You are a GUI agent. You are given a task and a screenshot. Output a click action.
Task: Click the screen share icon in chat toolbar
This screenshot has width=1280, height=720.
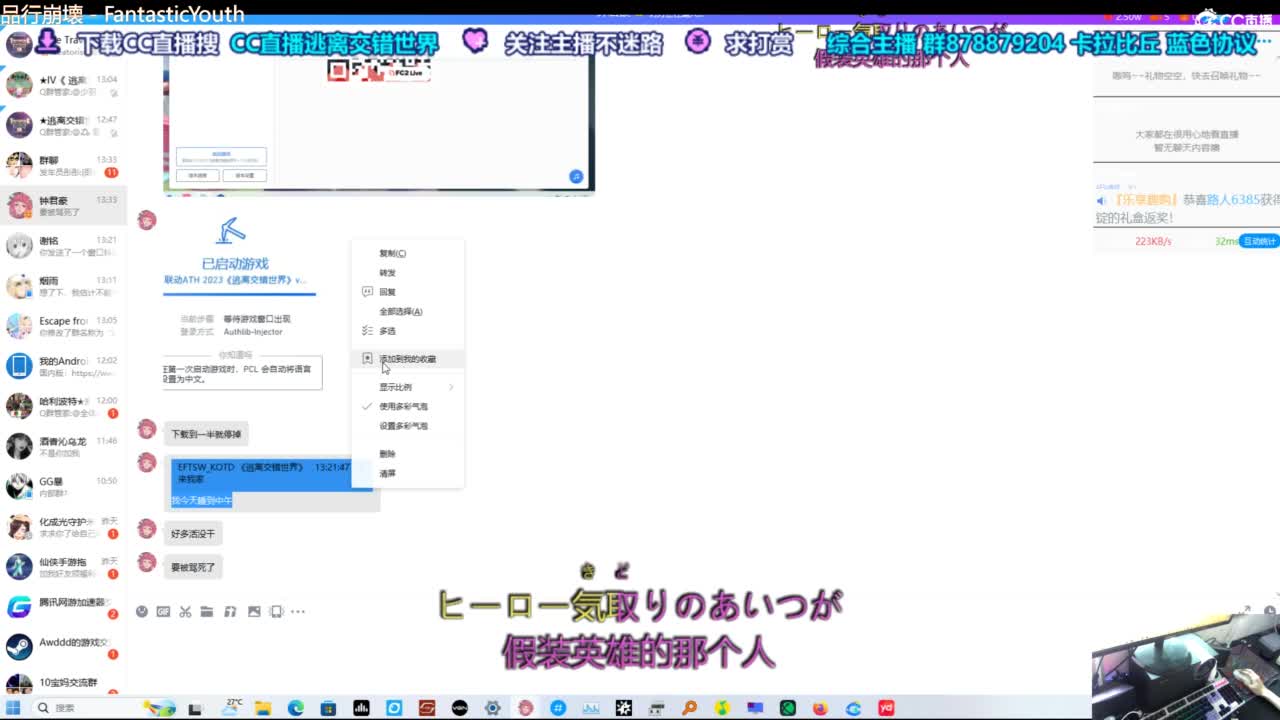(x=277, y=611)
